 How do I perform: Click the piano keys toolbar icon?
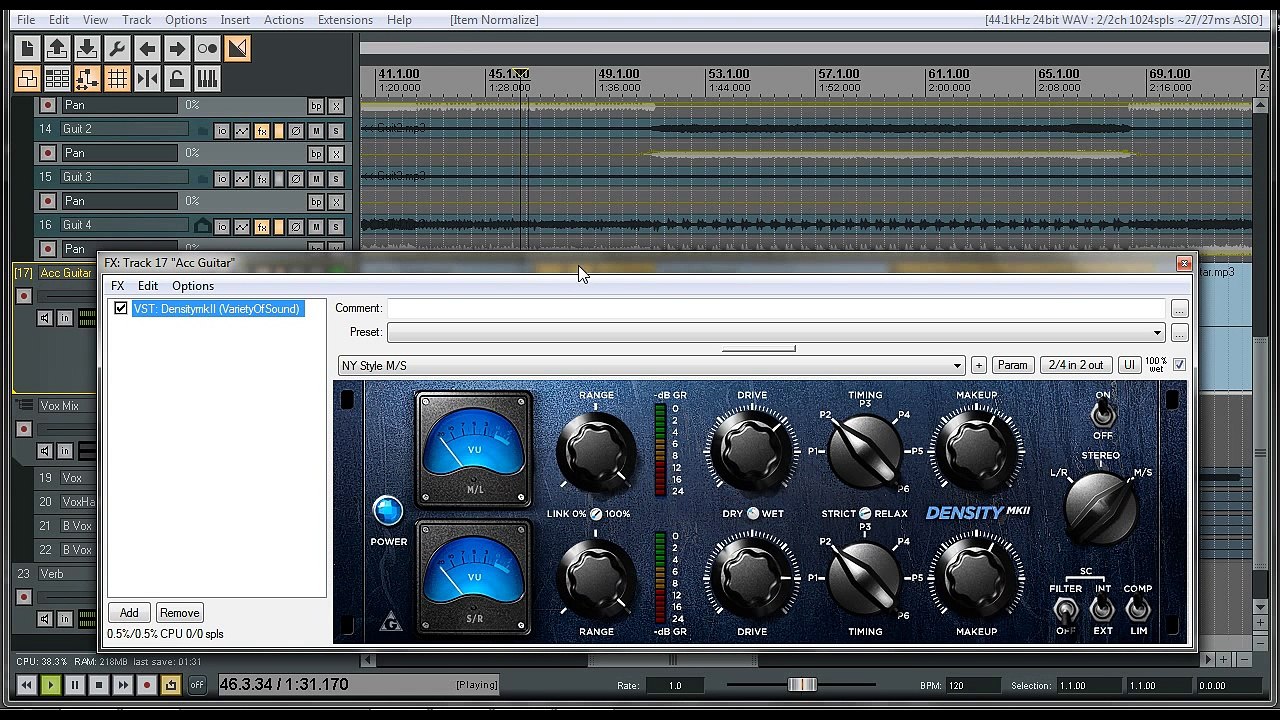[207, 79]
